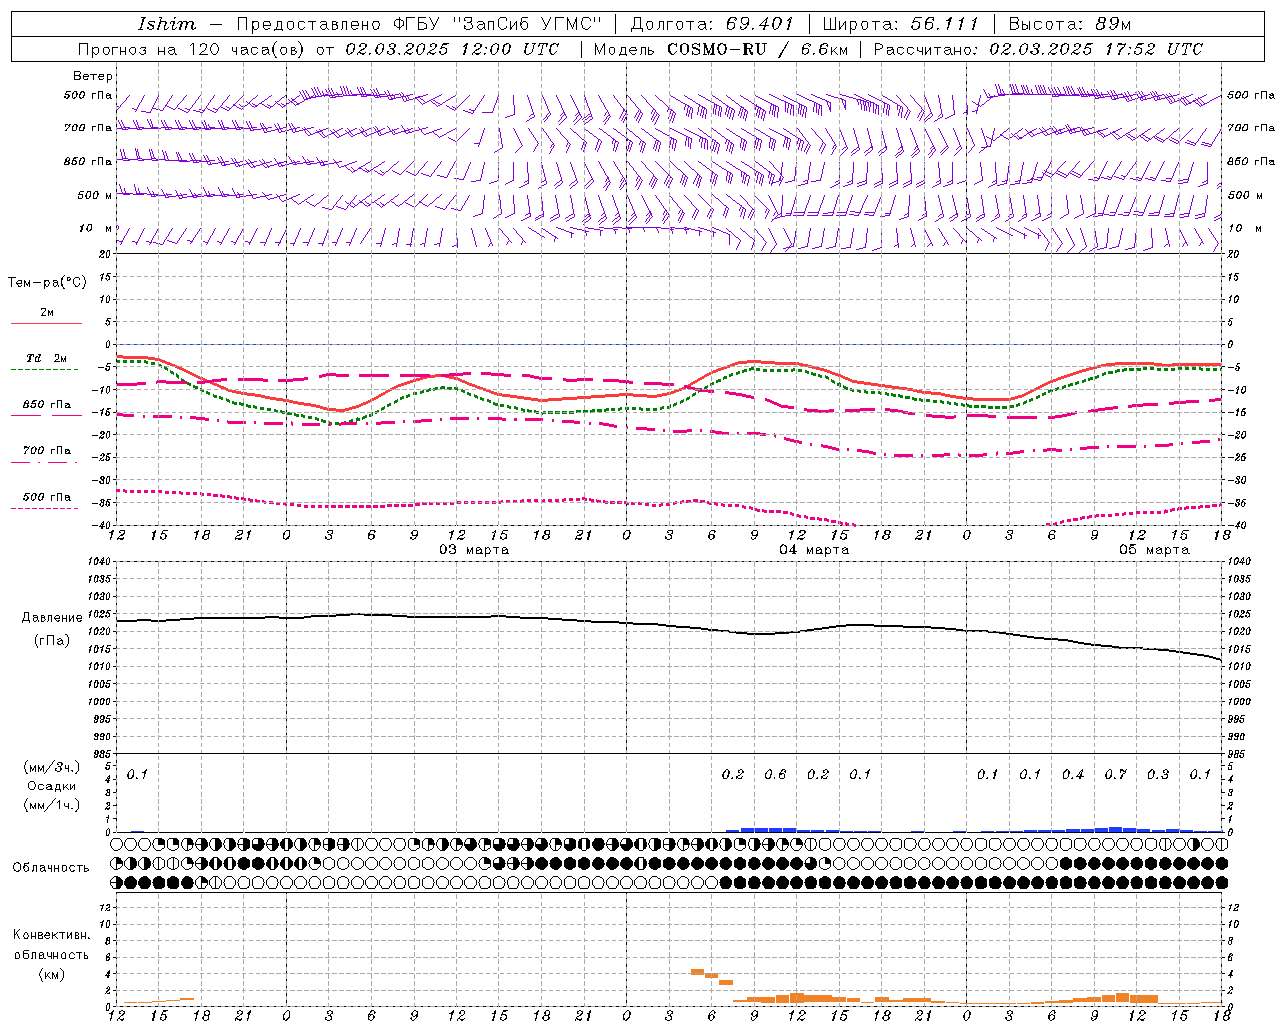Click "Рассчитано: 02.03.2025 17:52 UTC" text
This screenshot has height=1024, width=1280.
[1038, 49]
